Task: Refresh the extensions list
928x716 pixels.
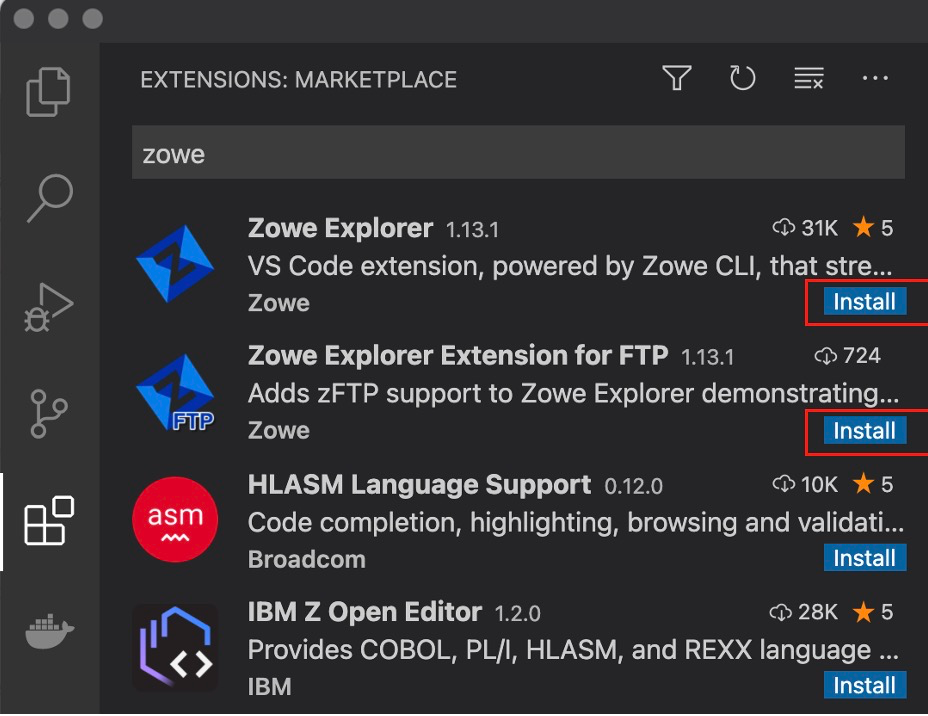Action: (742, 78)
